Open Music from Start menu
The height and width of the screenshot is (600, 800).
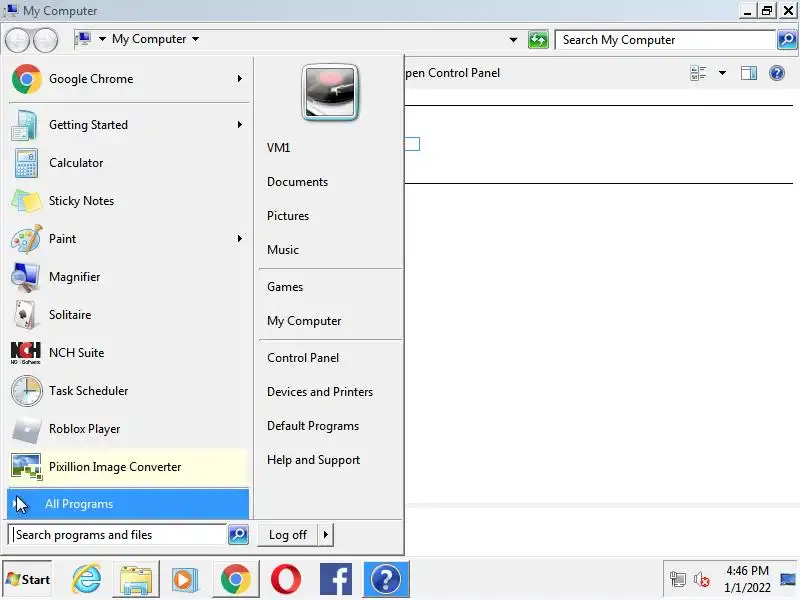click(283, 250)
